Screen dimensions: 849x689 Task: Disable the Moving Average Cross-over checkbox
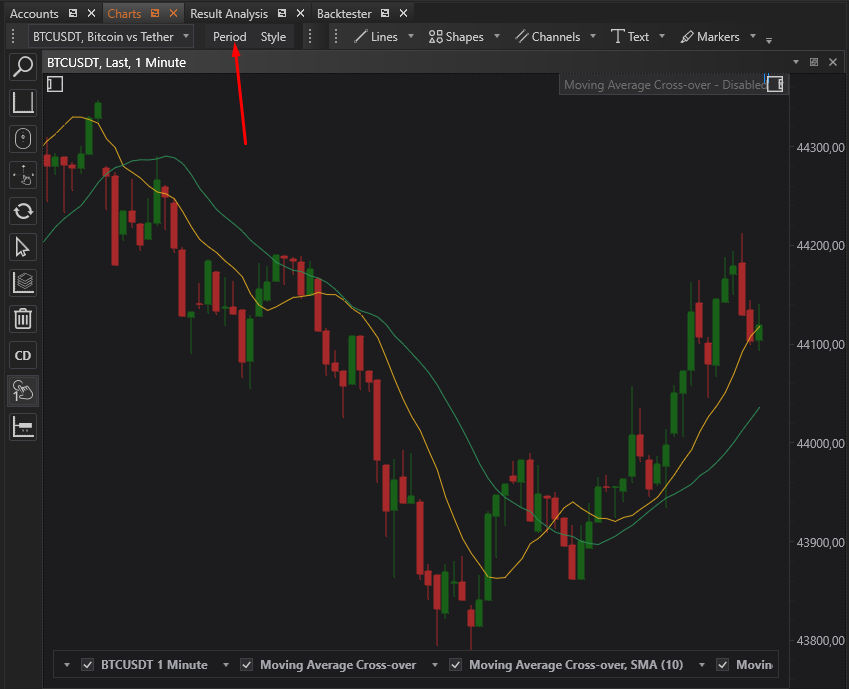246,664
